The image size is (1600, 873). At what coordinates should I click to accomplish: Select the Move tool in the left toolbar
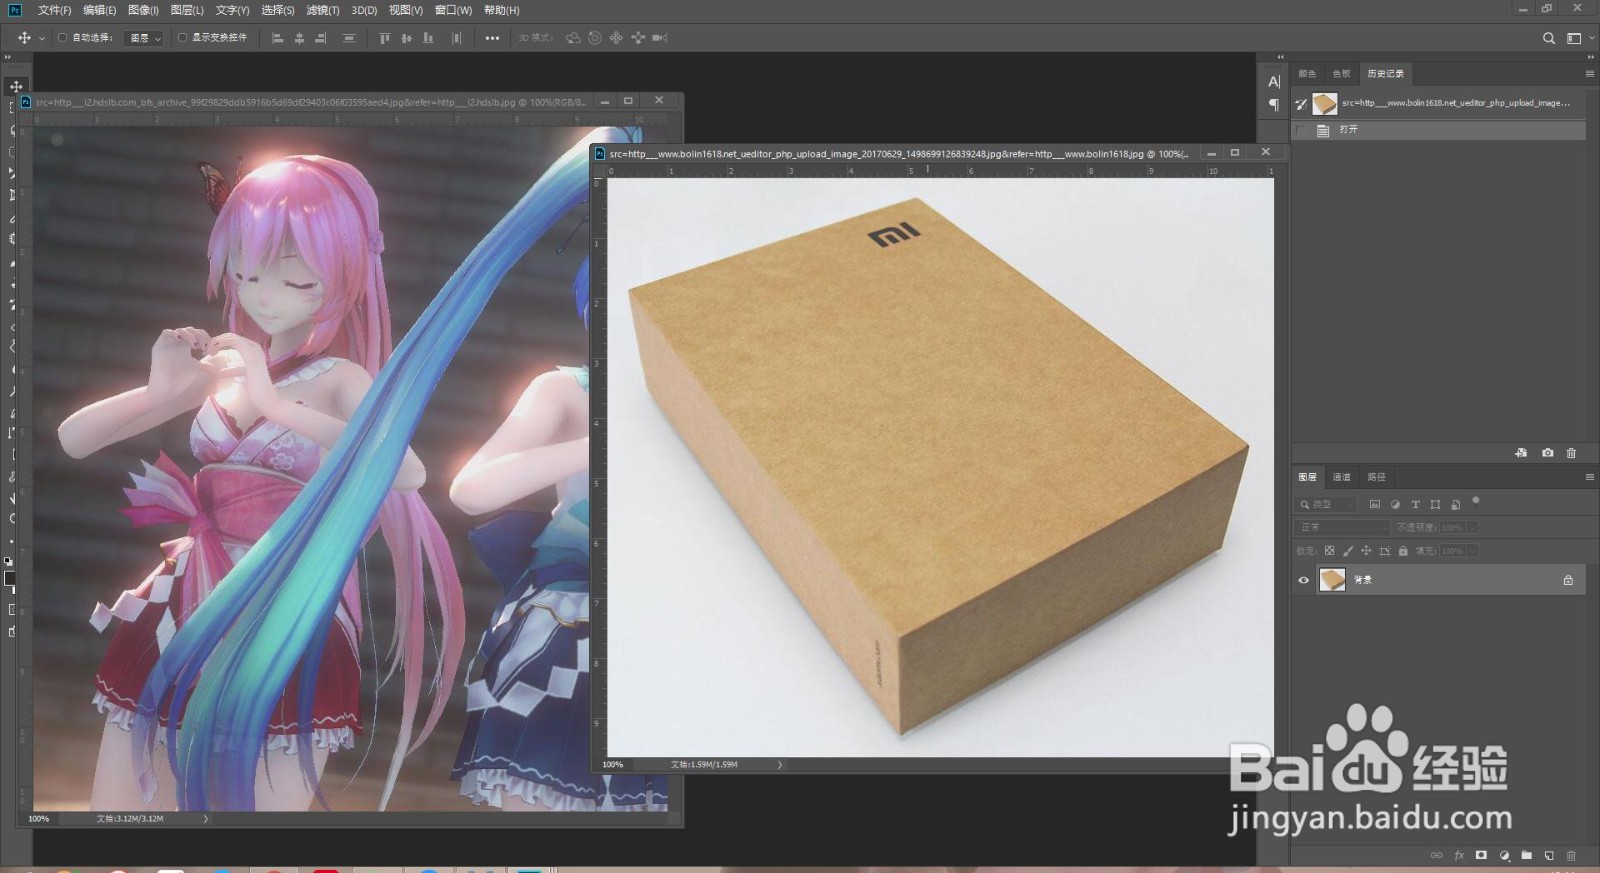tap(16, 87)
